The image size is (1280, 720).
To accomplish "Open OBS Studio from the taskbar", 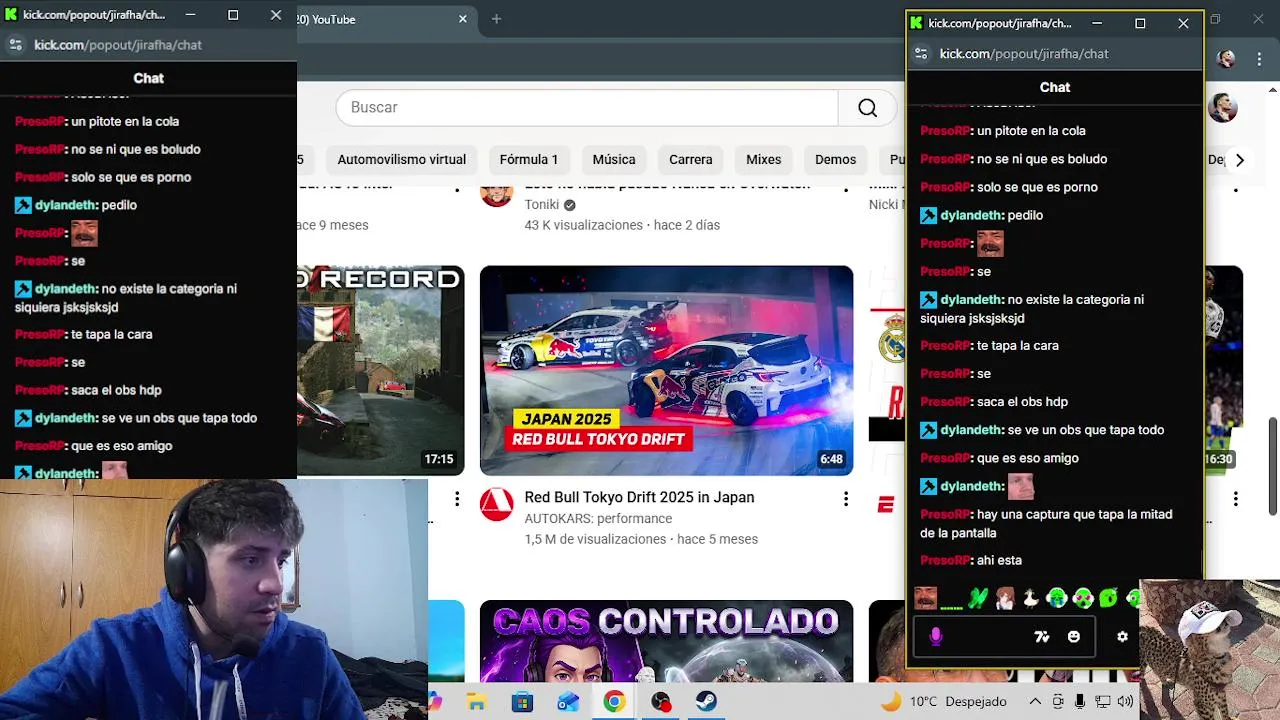I will point(661,702).
